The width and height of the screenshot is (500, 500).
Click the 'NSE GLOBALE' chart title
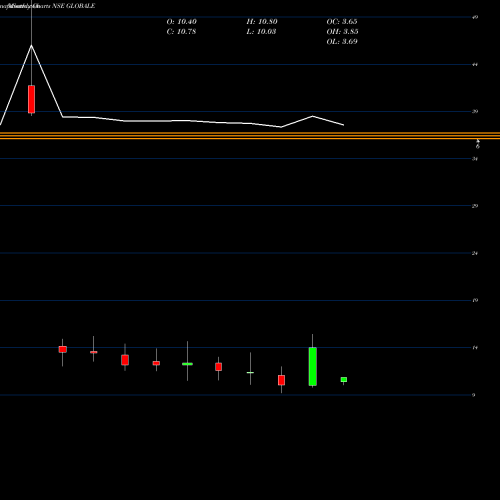(x=74, y=6)
